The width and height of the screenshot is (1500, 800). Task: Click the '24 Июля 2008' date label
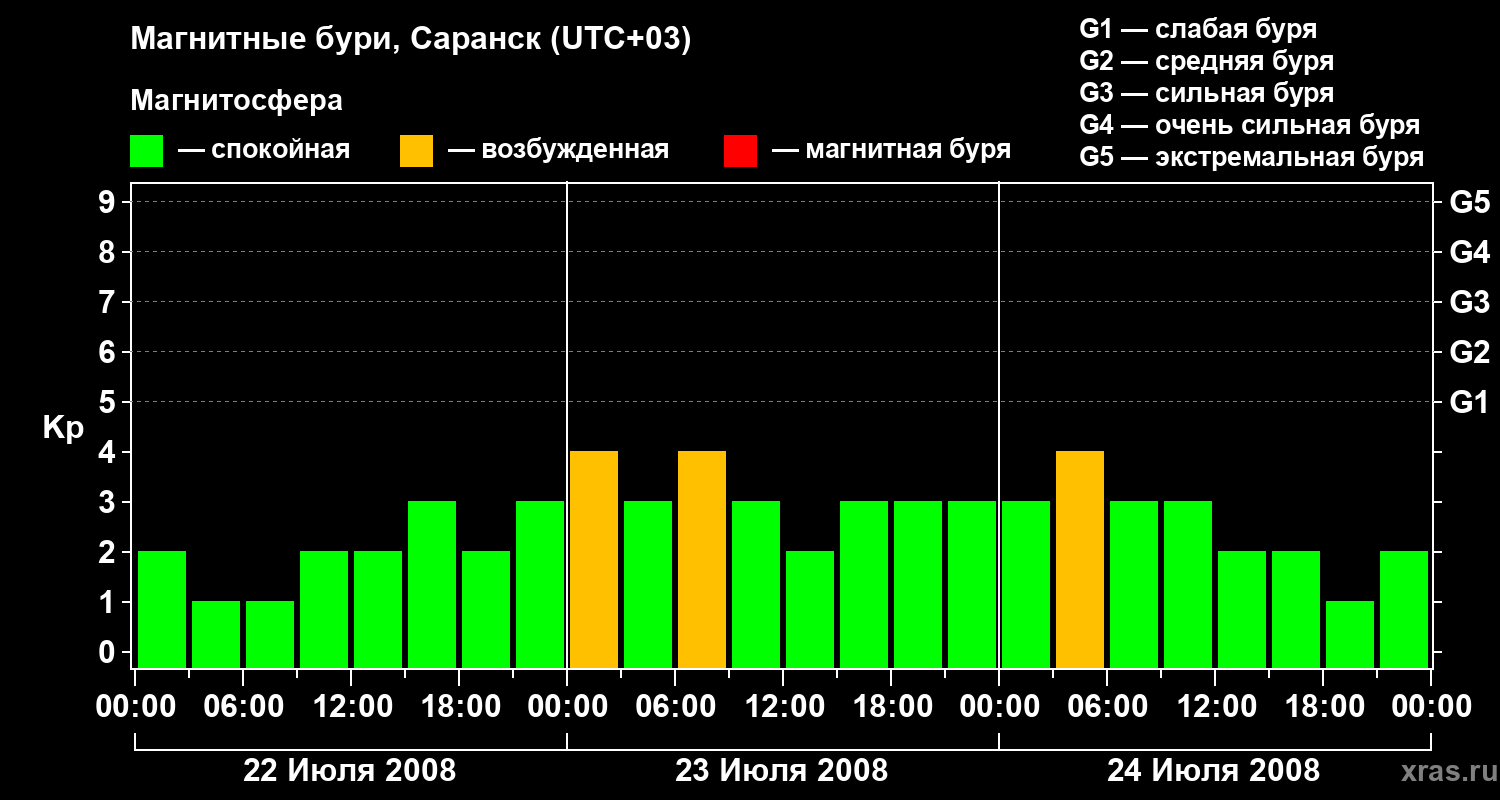click(1214, 771)
